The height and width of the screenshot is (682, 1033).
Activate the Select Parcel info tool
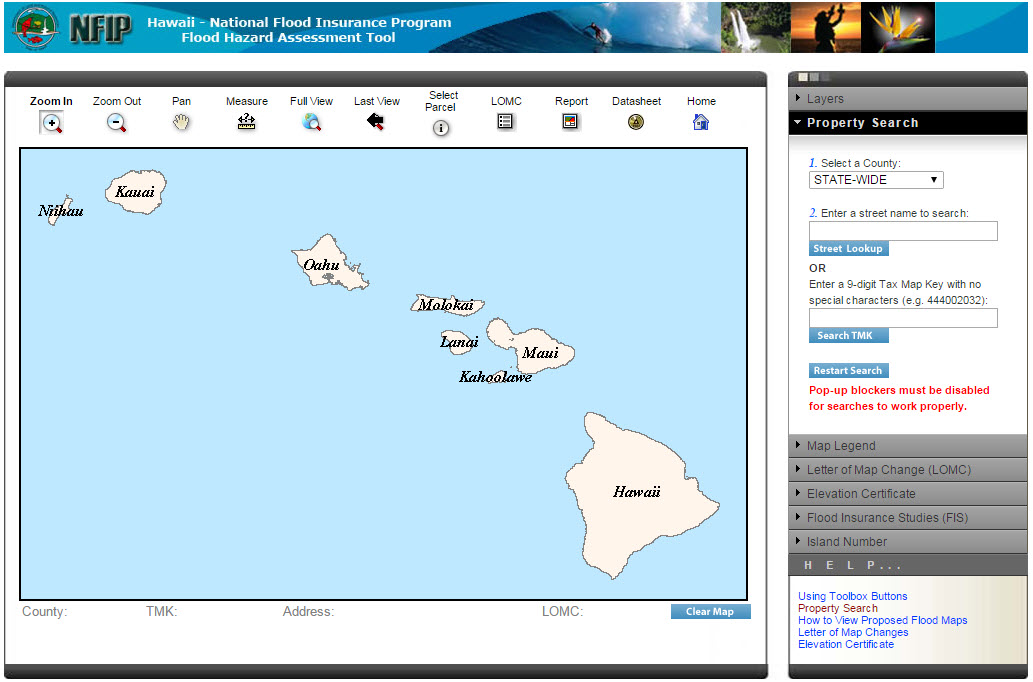[x=441, y=128]
